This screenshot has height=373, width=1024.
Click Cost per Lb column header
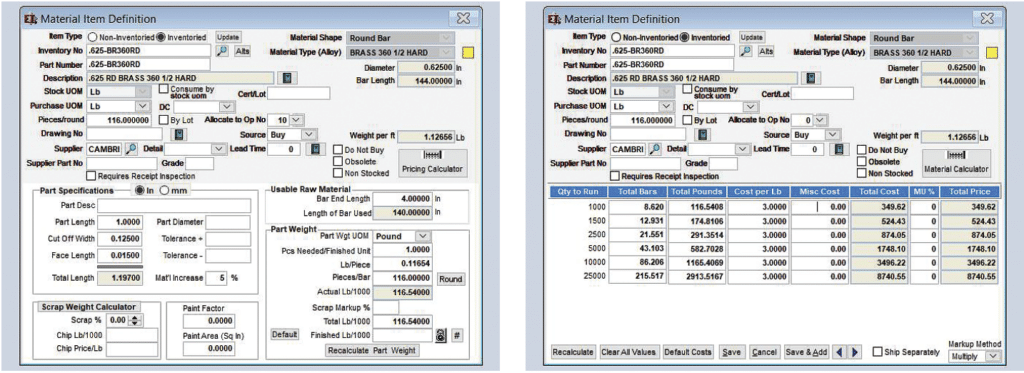[757, 192]
